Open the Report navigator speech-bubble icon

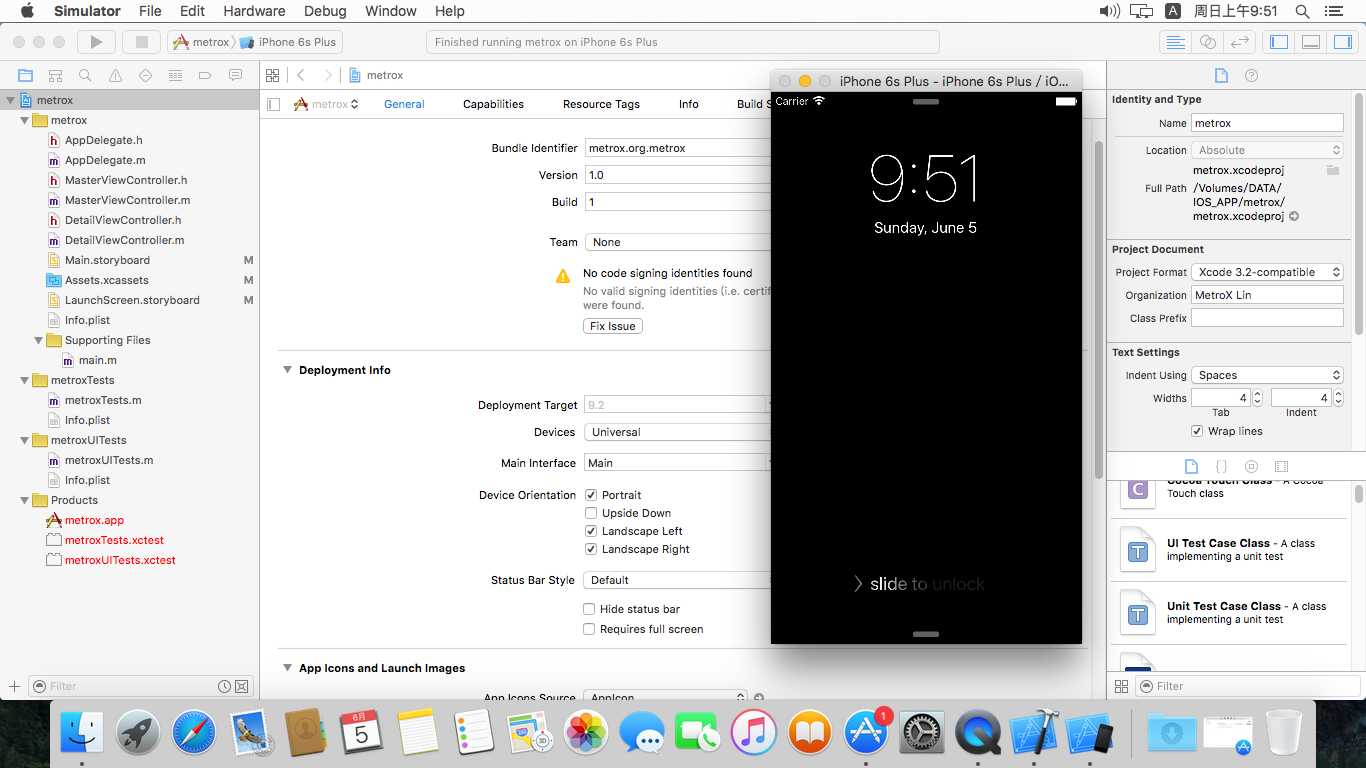pyautogui.click(x=236, y=75)
